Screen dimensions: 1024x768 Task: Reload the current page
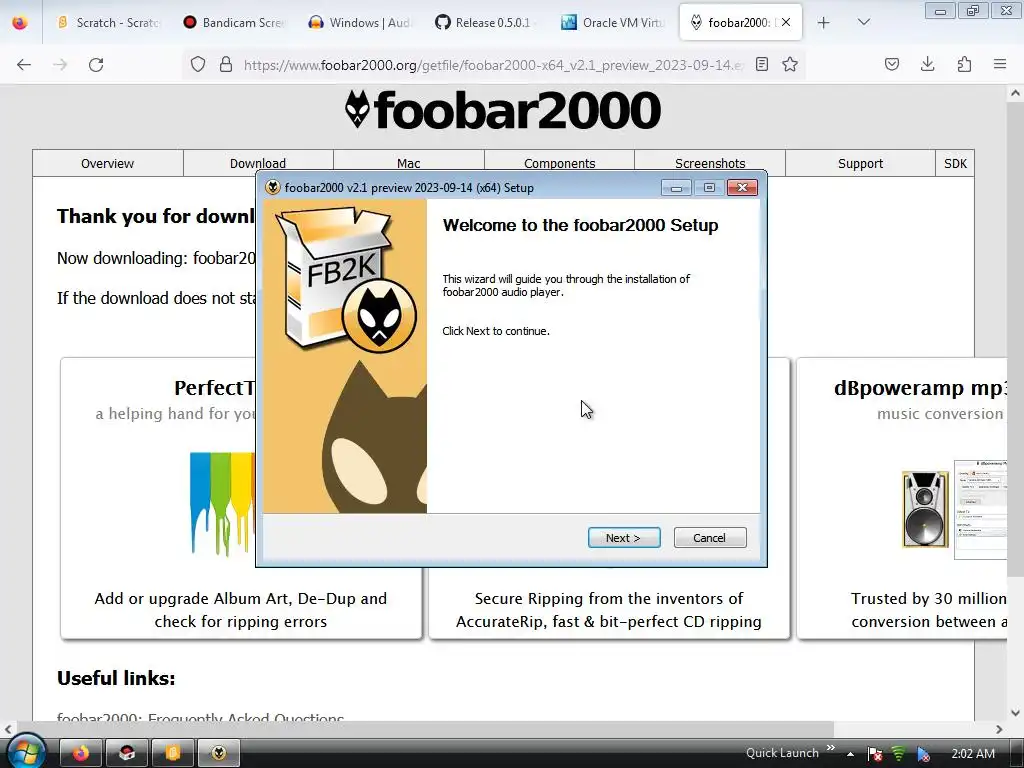[x=96, y=64]
